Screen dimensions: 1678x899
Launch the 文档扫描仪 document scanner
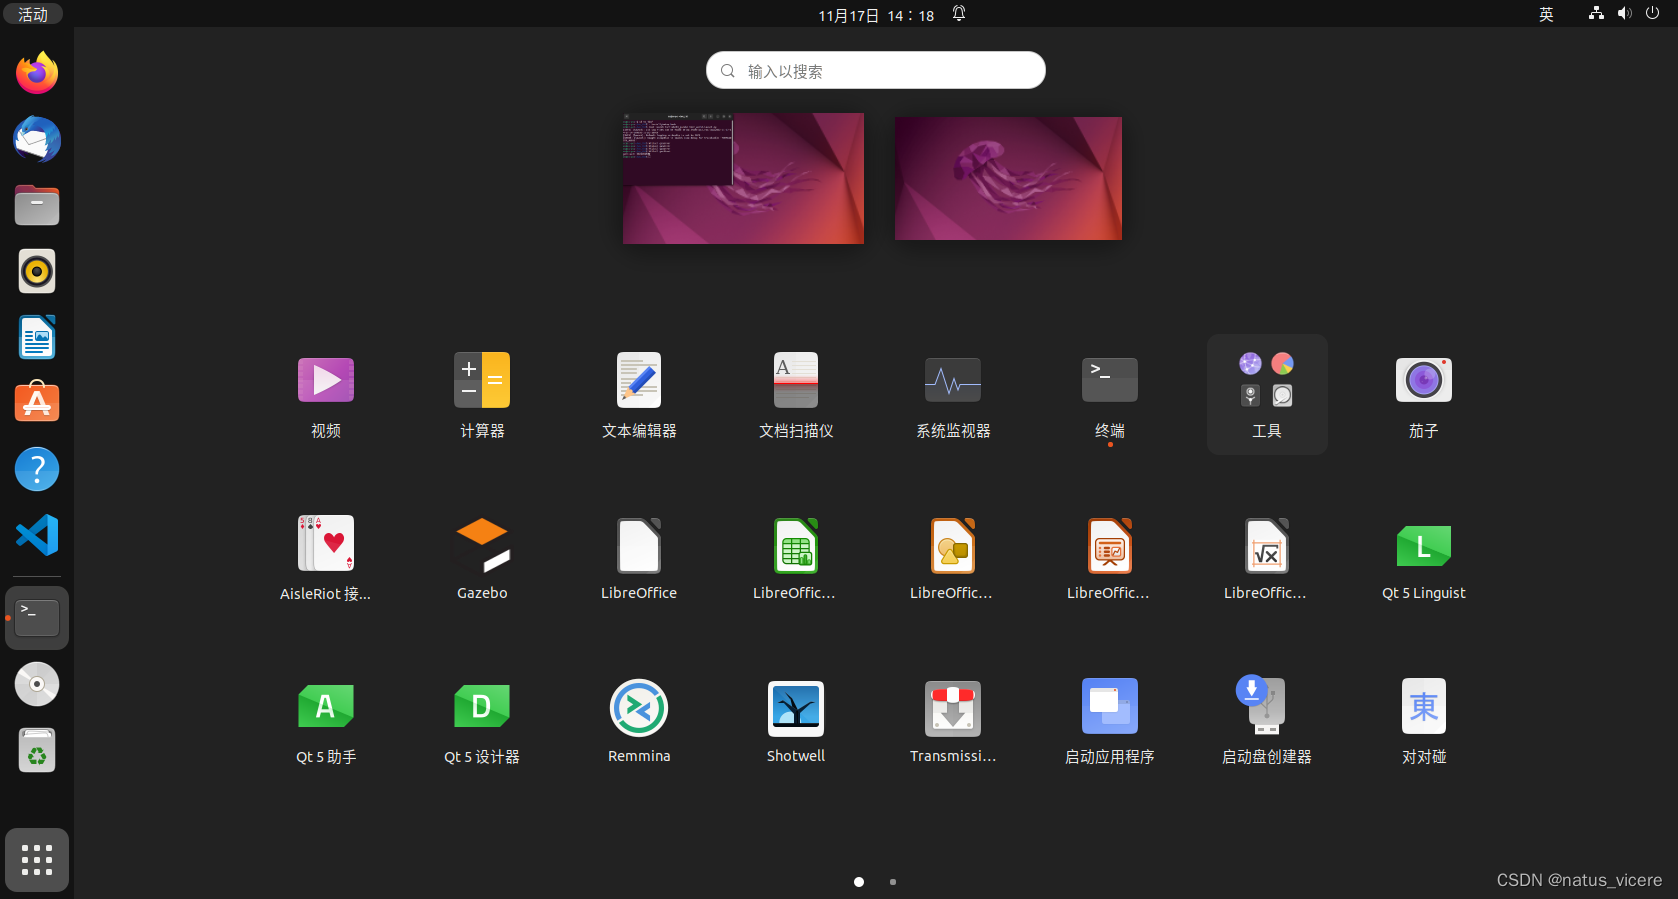pos(796,394)
